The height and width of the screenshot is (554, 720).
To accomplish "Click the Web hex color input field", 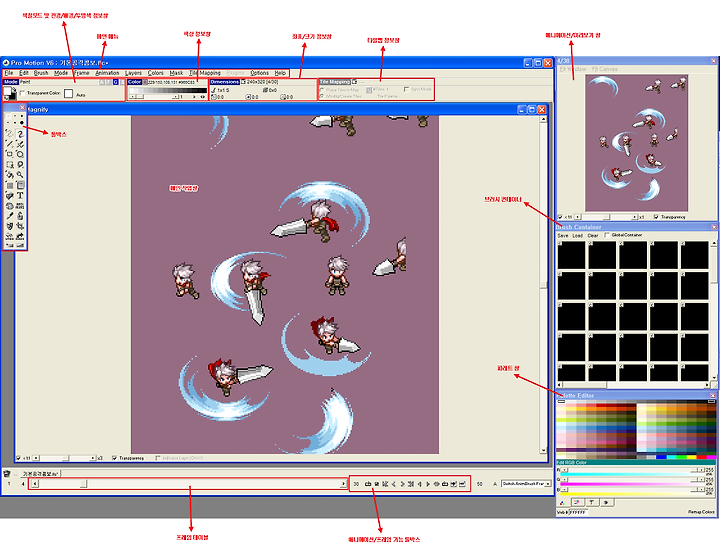I will point(579,512).
